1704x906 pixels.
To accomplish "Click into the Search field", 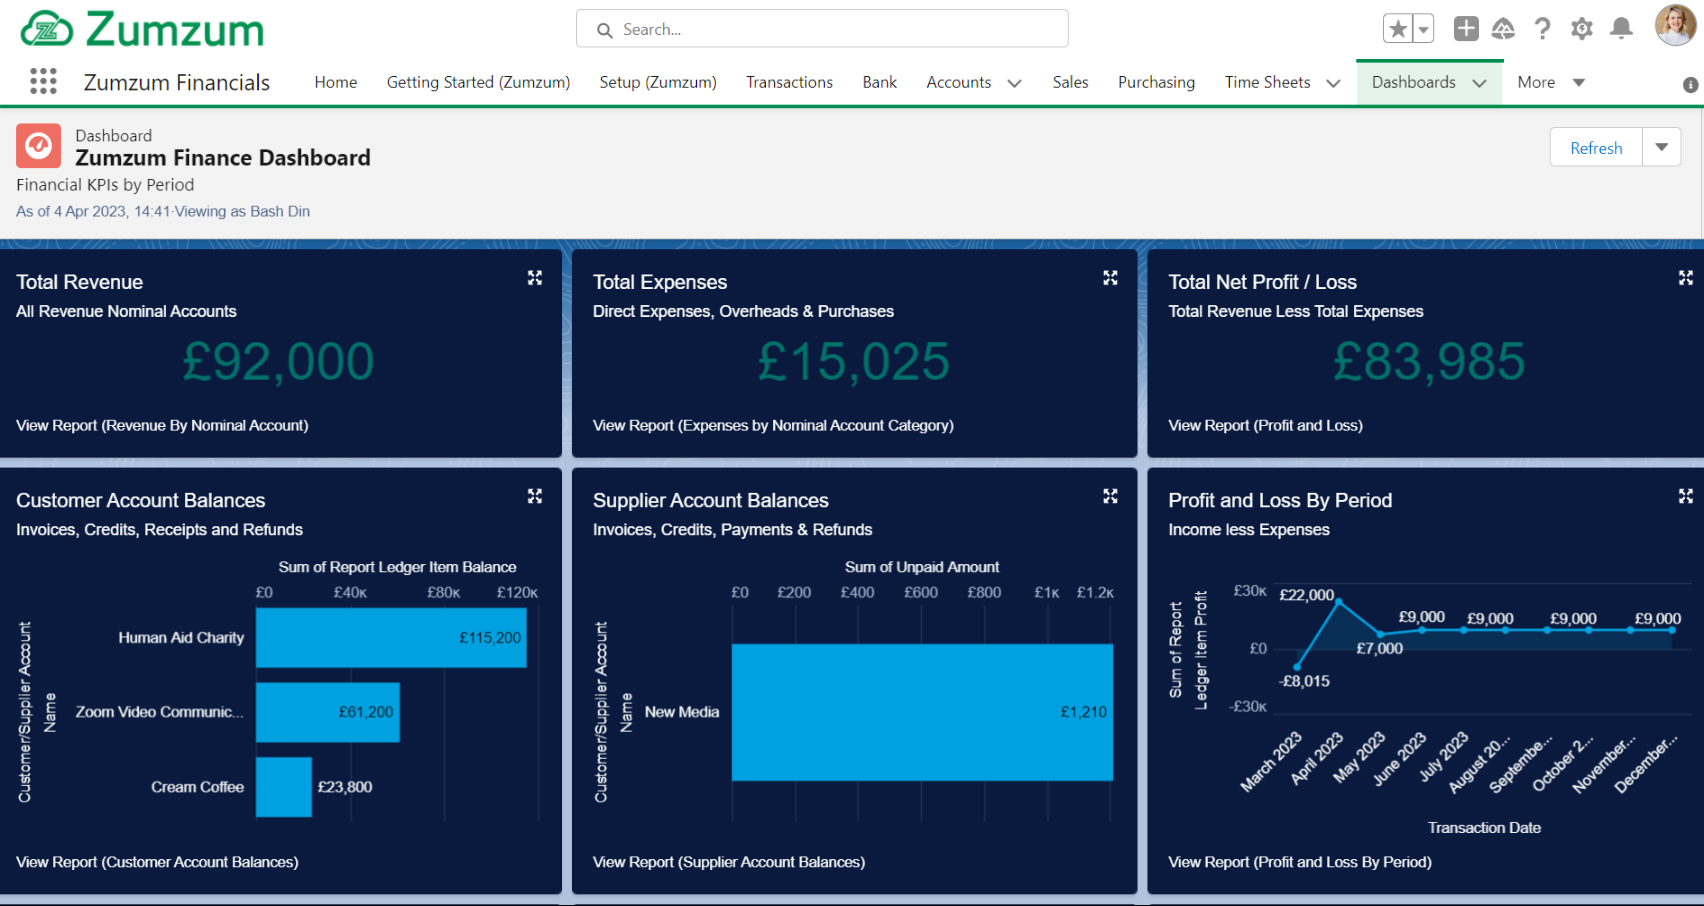I will pos(822,29).
